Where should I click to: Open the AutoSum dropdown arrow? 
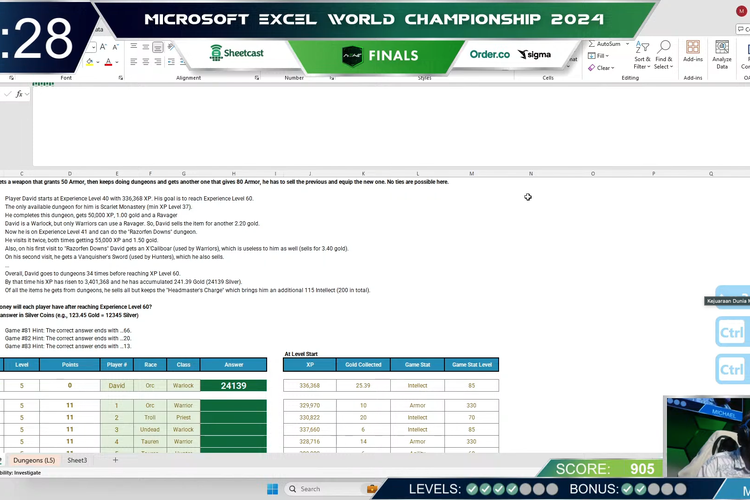click(x=626, y=44)
